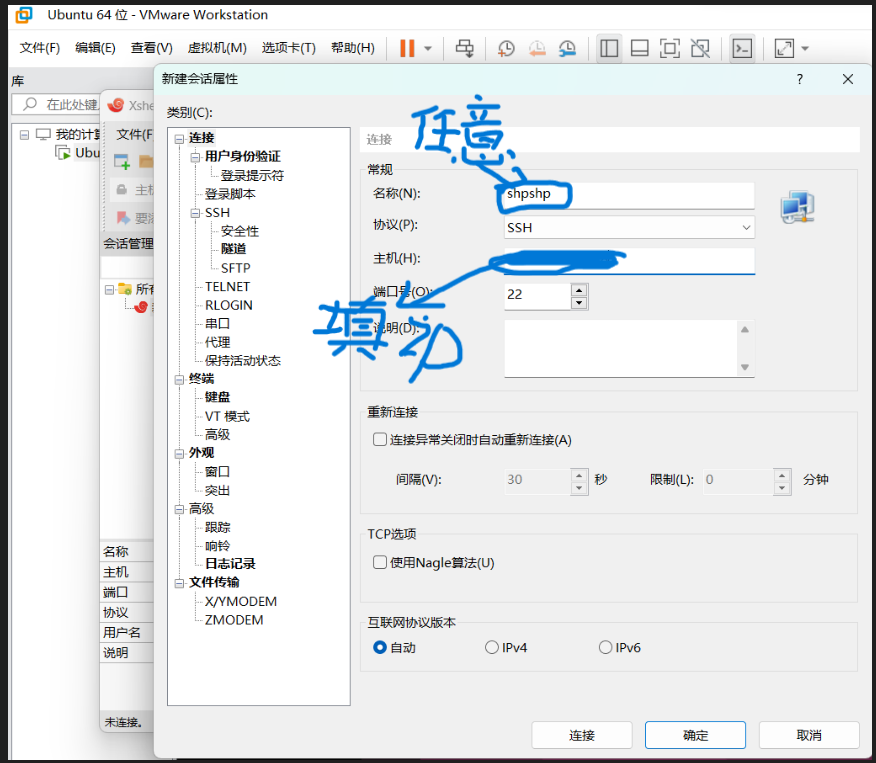Image resolution: width=876 pixels, height=763 pixels.
Task: Collapse the 用户身份验证 tree node
Action: point(195,157)
